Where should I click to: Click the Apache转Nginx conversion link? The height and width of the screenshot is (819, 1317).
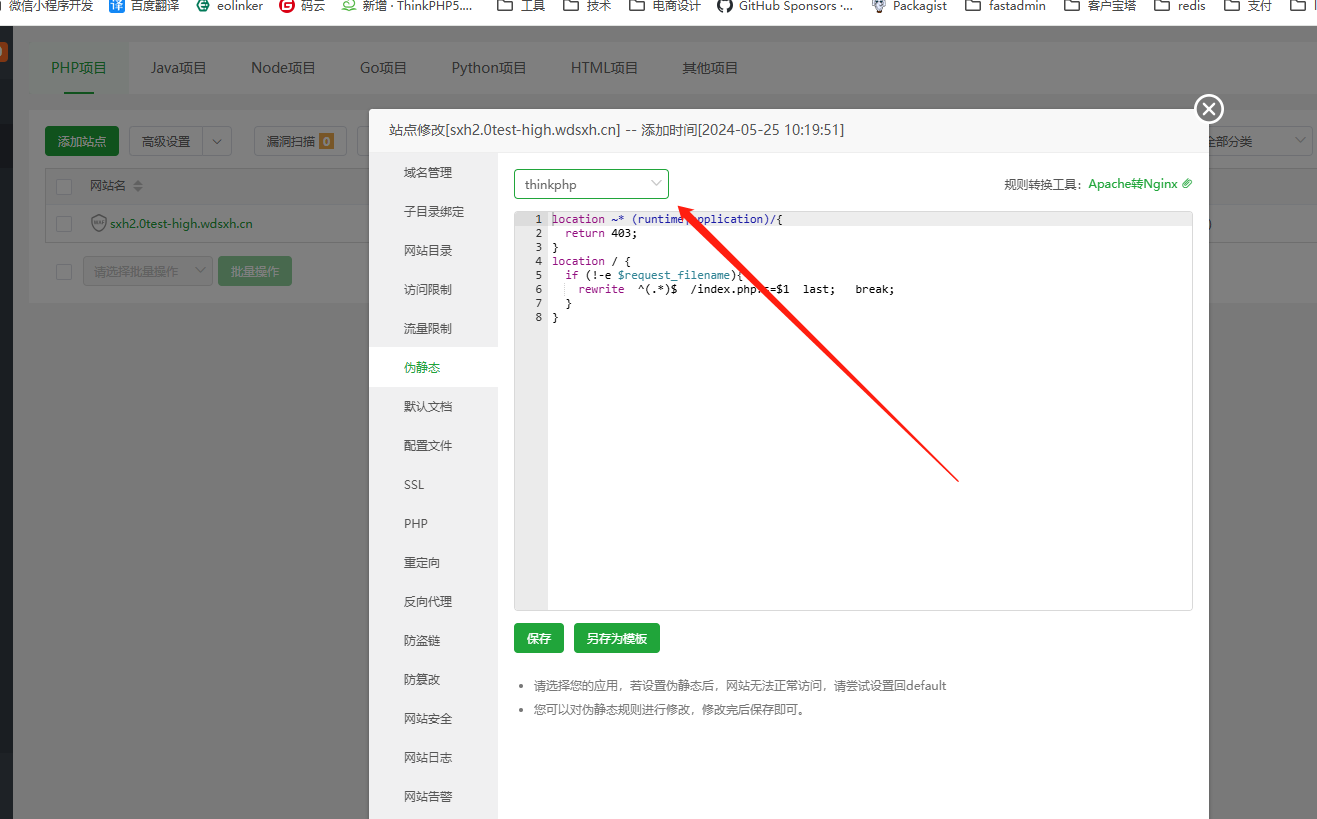1140,184
